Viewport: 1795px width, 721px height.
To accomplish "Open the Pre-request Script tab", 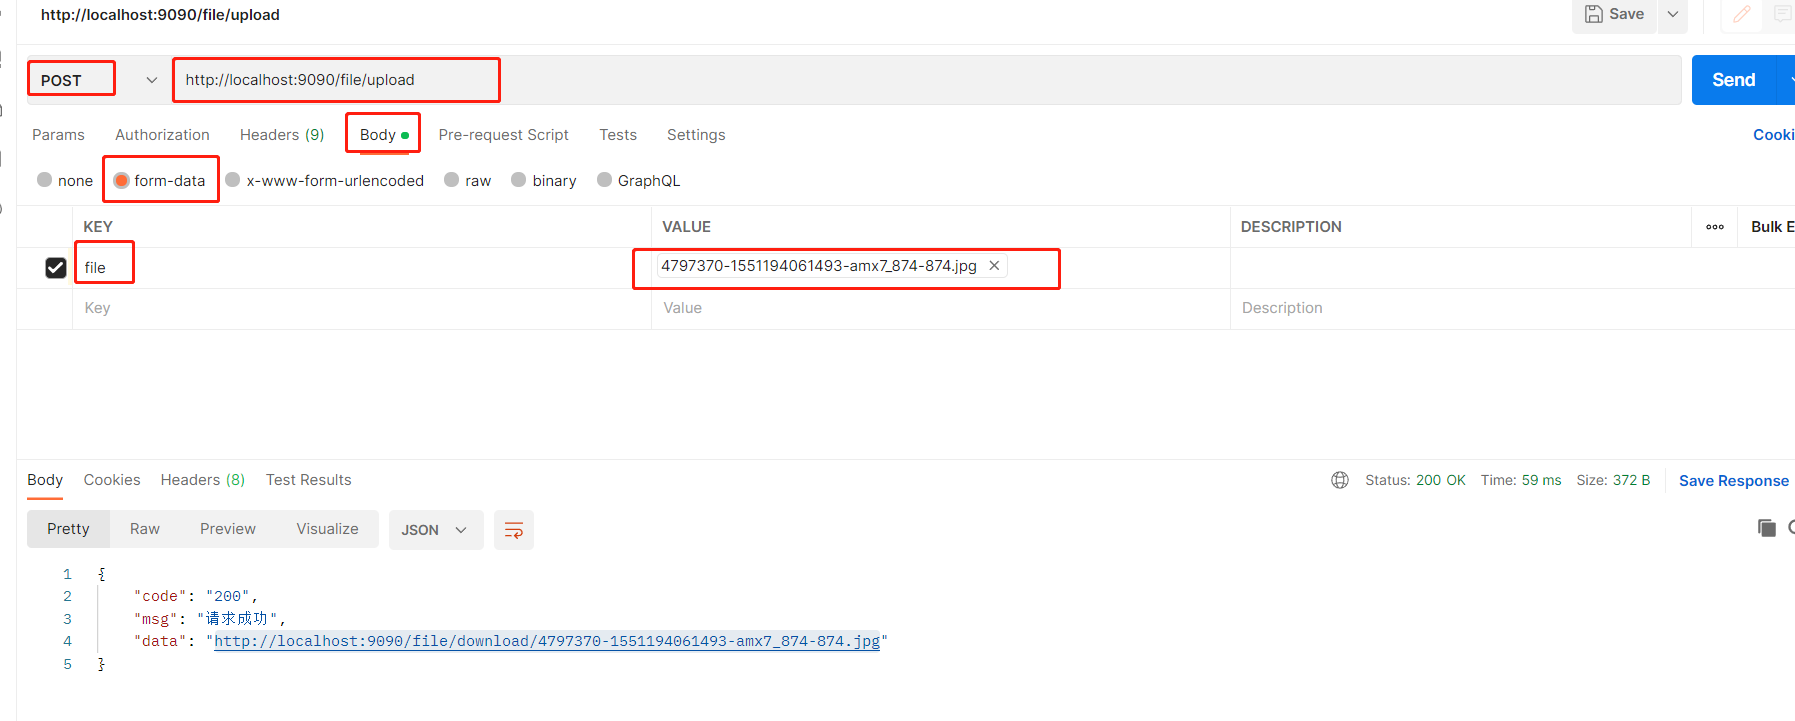I will click(503, 135).
